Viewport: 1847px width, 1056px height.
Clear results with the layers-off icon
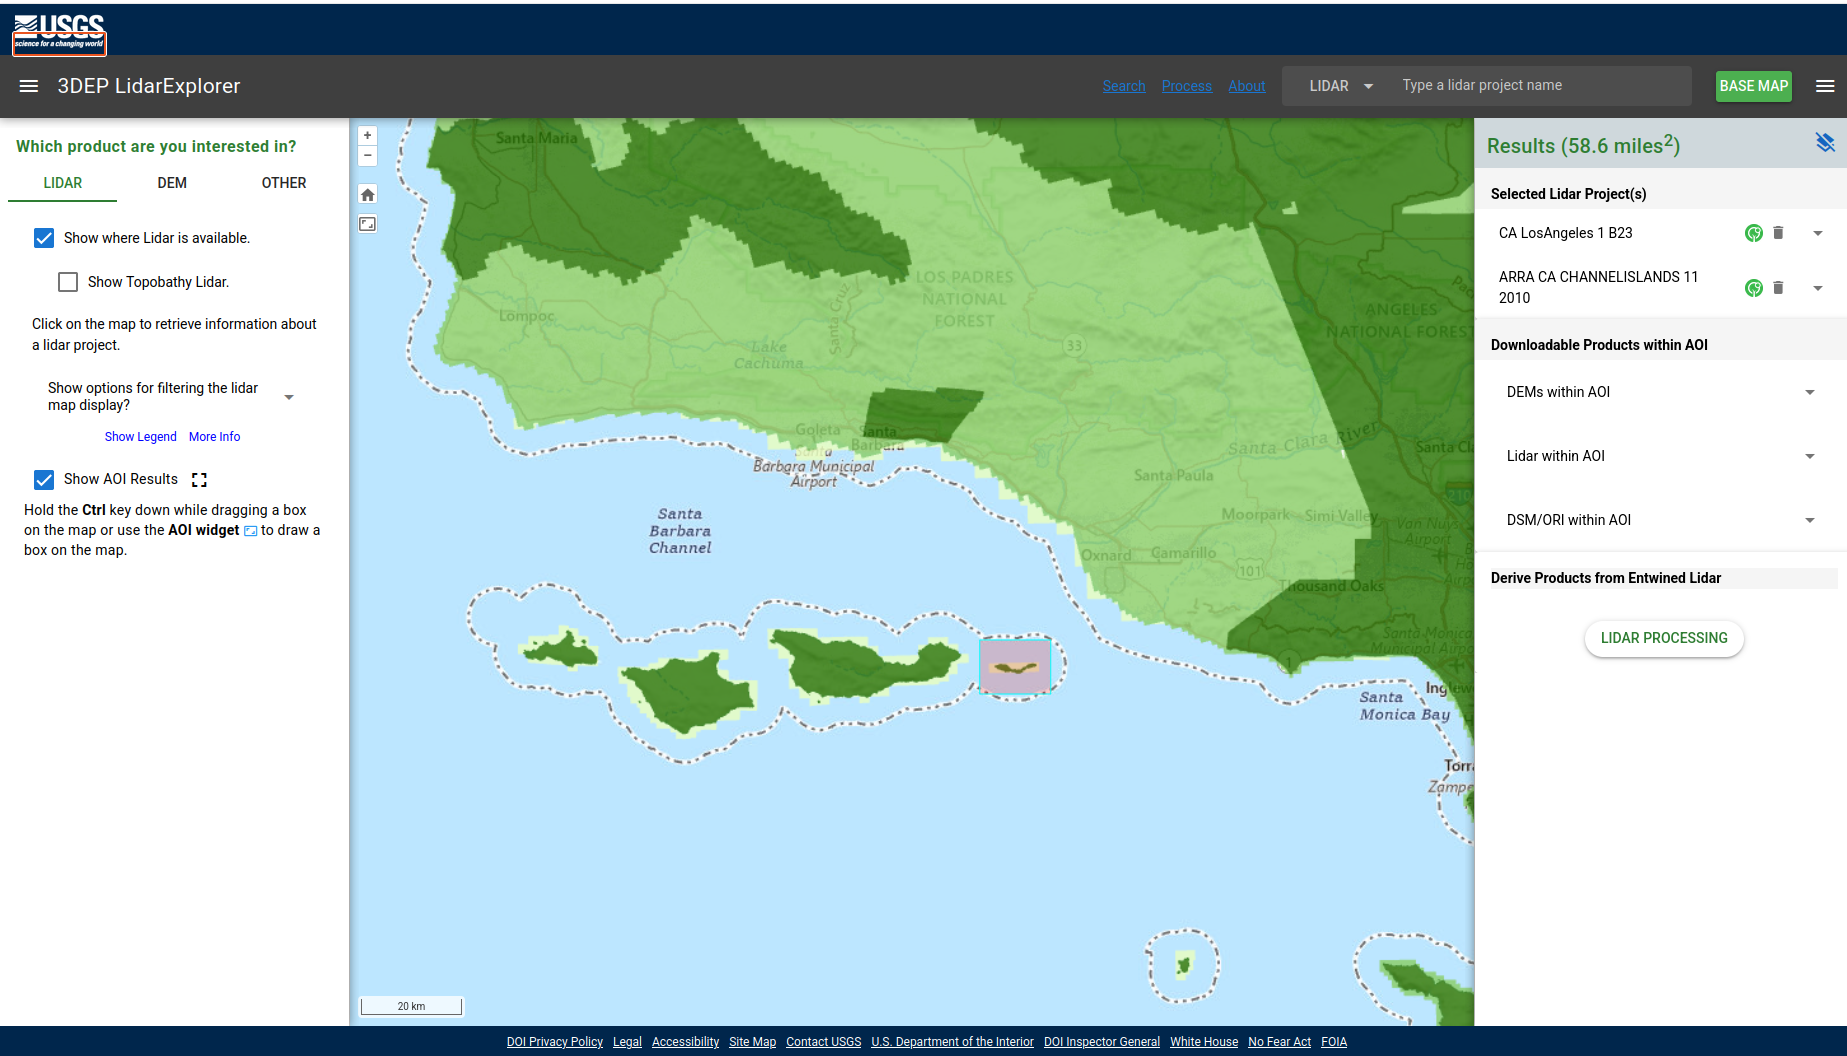point(1825,143)
